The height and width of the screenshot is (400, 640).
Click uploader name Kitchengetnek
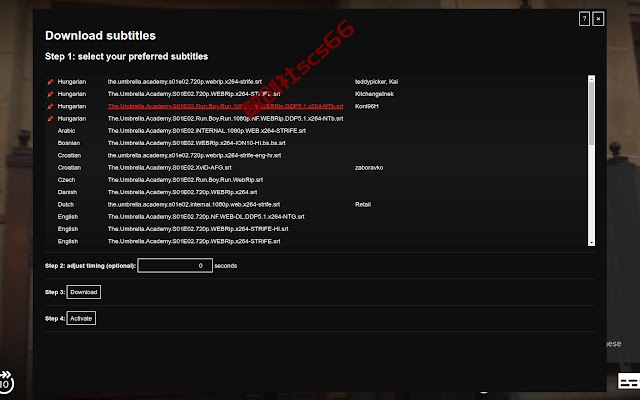[x=374, y=94]
